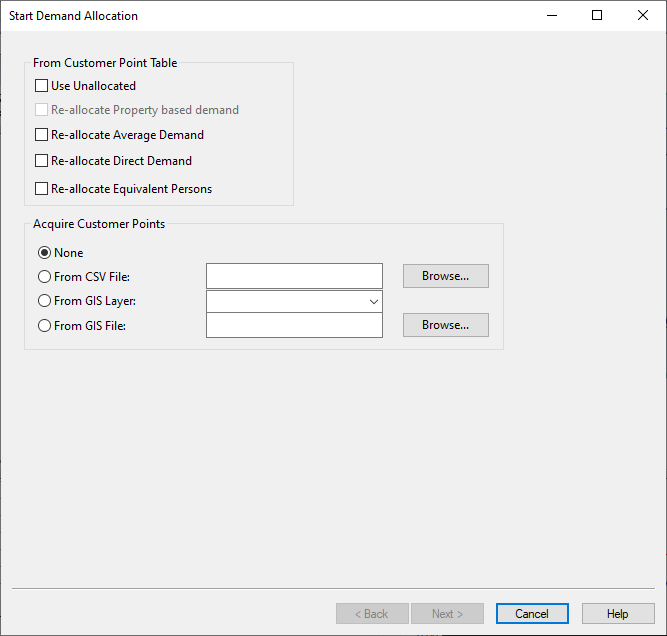The image size is (667, 636).
Task: Click the Back button
Action: tap(372, 614)
